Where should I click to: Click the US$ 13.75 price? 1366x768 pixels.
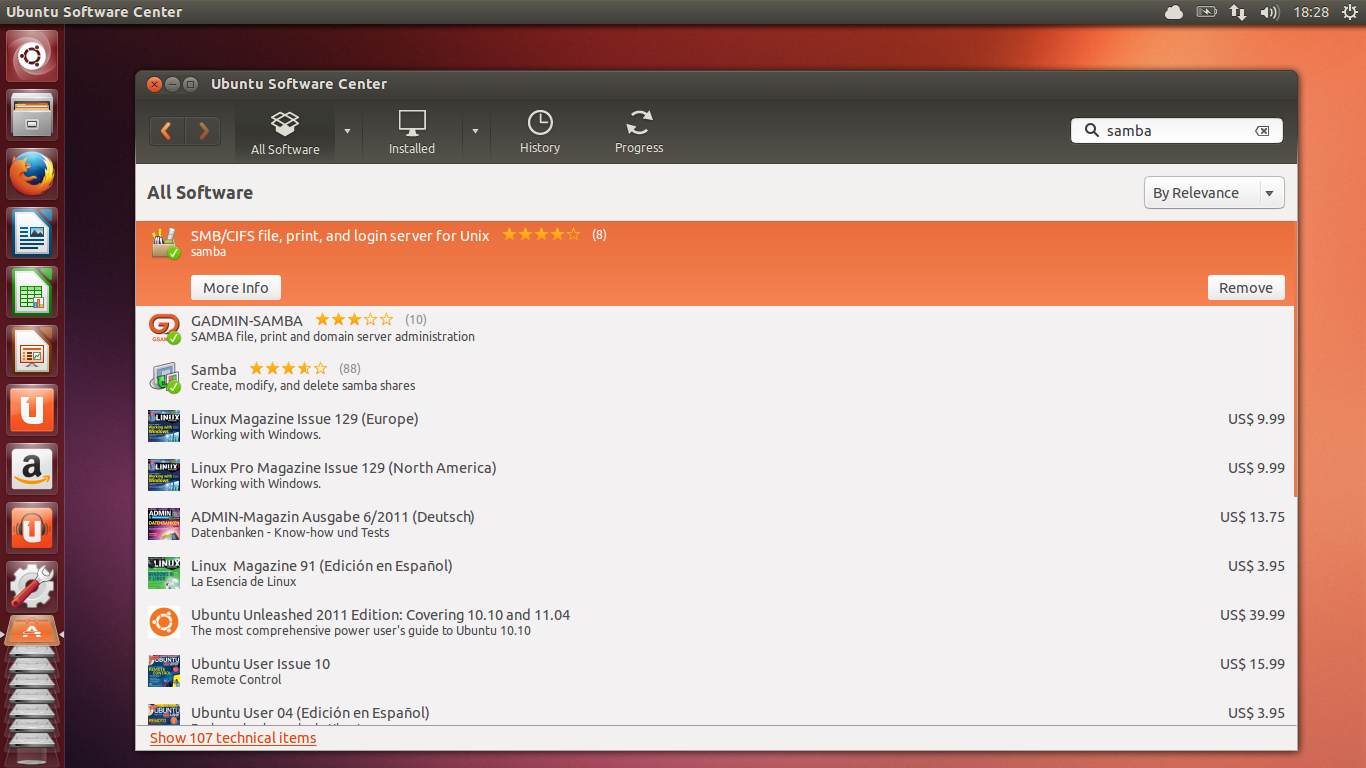(1252, 517)
